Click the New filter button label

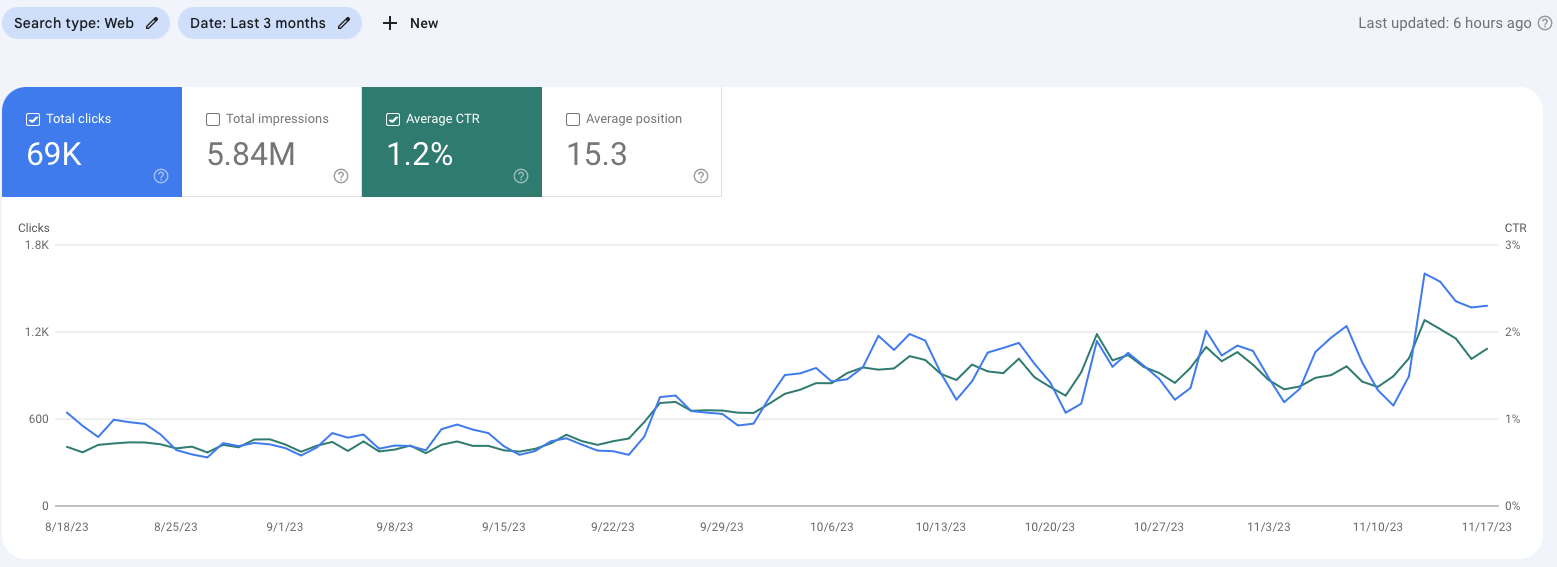coord(424,23)
